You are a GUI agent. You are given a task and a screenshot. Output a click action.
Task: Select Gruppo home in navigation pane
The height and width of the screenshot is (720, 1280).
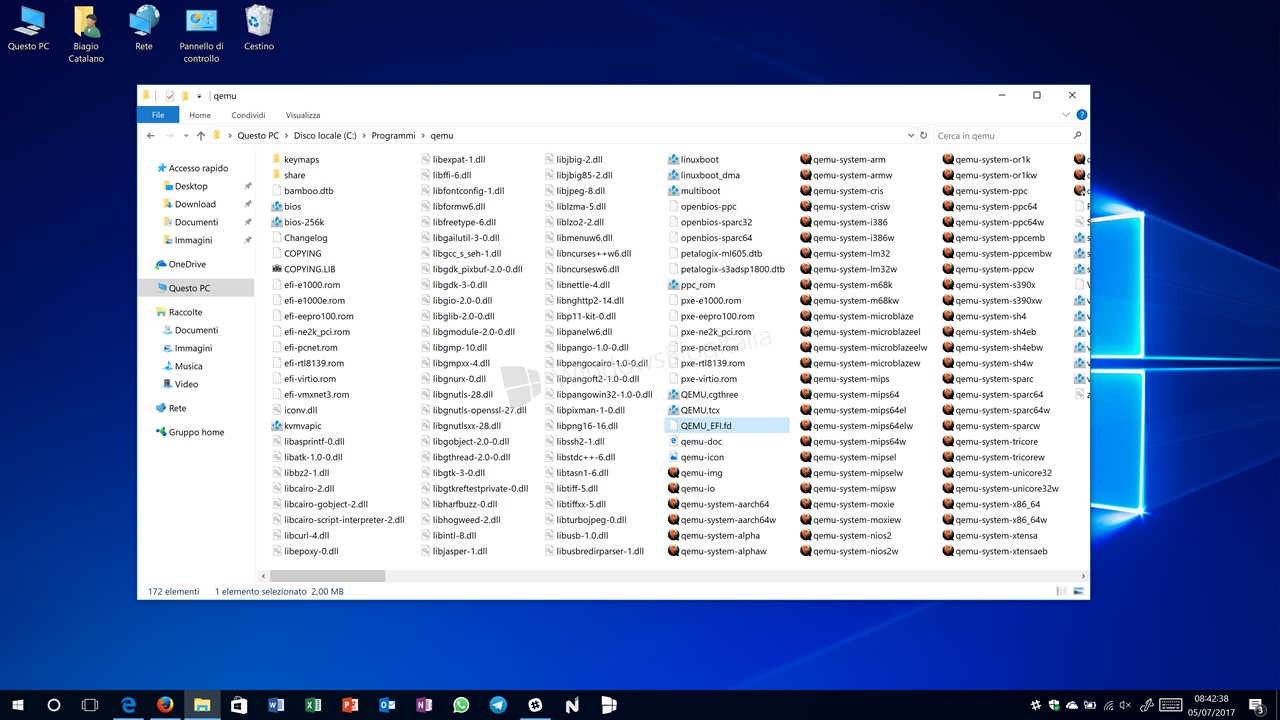(x=196, y=432)
